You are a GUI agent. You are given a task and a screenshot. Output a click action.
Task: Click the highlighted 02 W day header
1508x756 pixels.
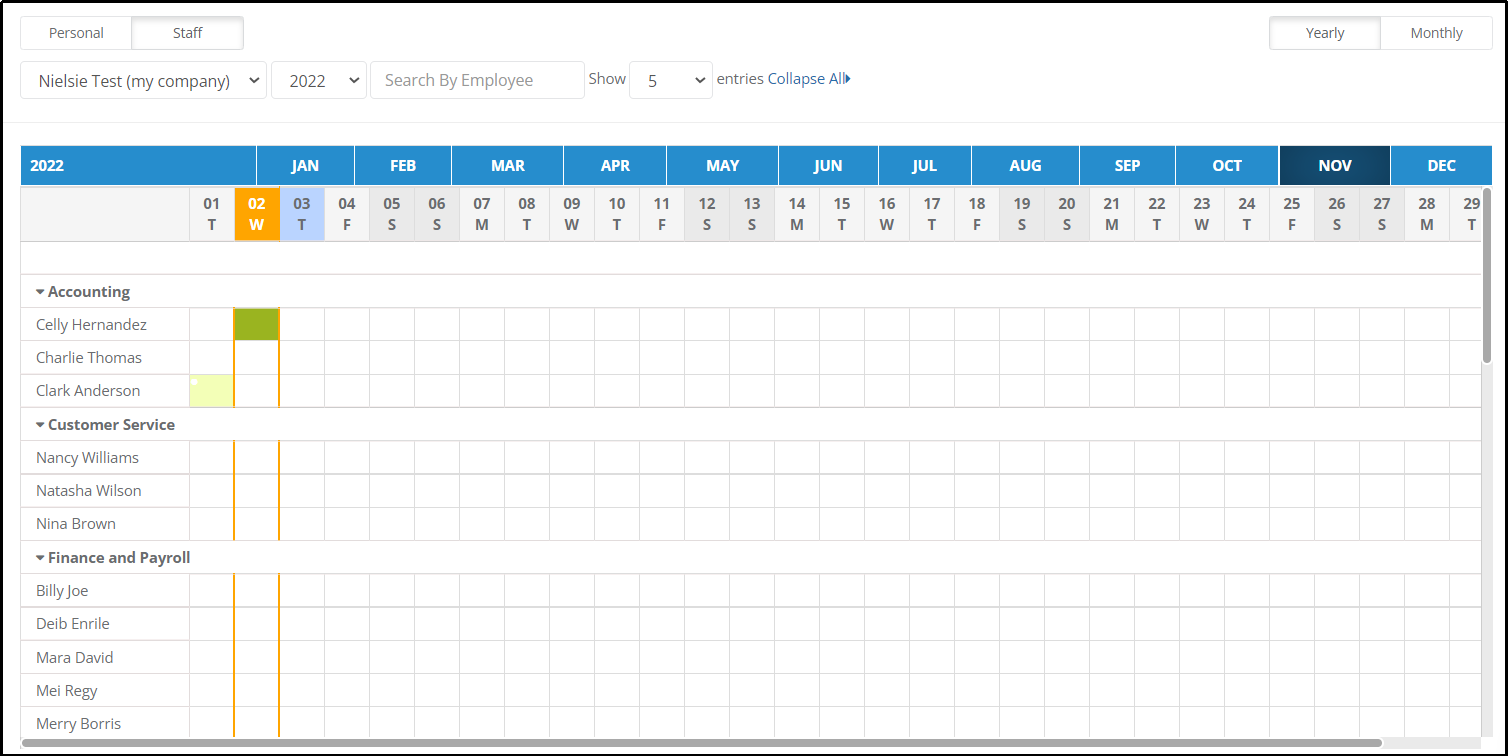pyautogui.click(x=257, y=214)
